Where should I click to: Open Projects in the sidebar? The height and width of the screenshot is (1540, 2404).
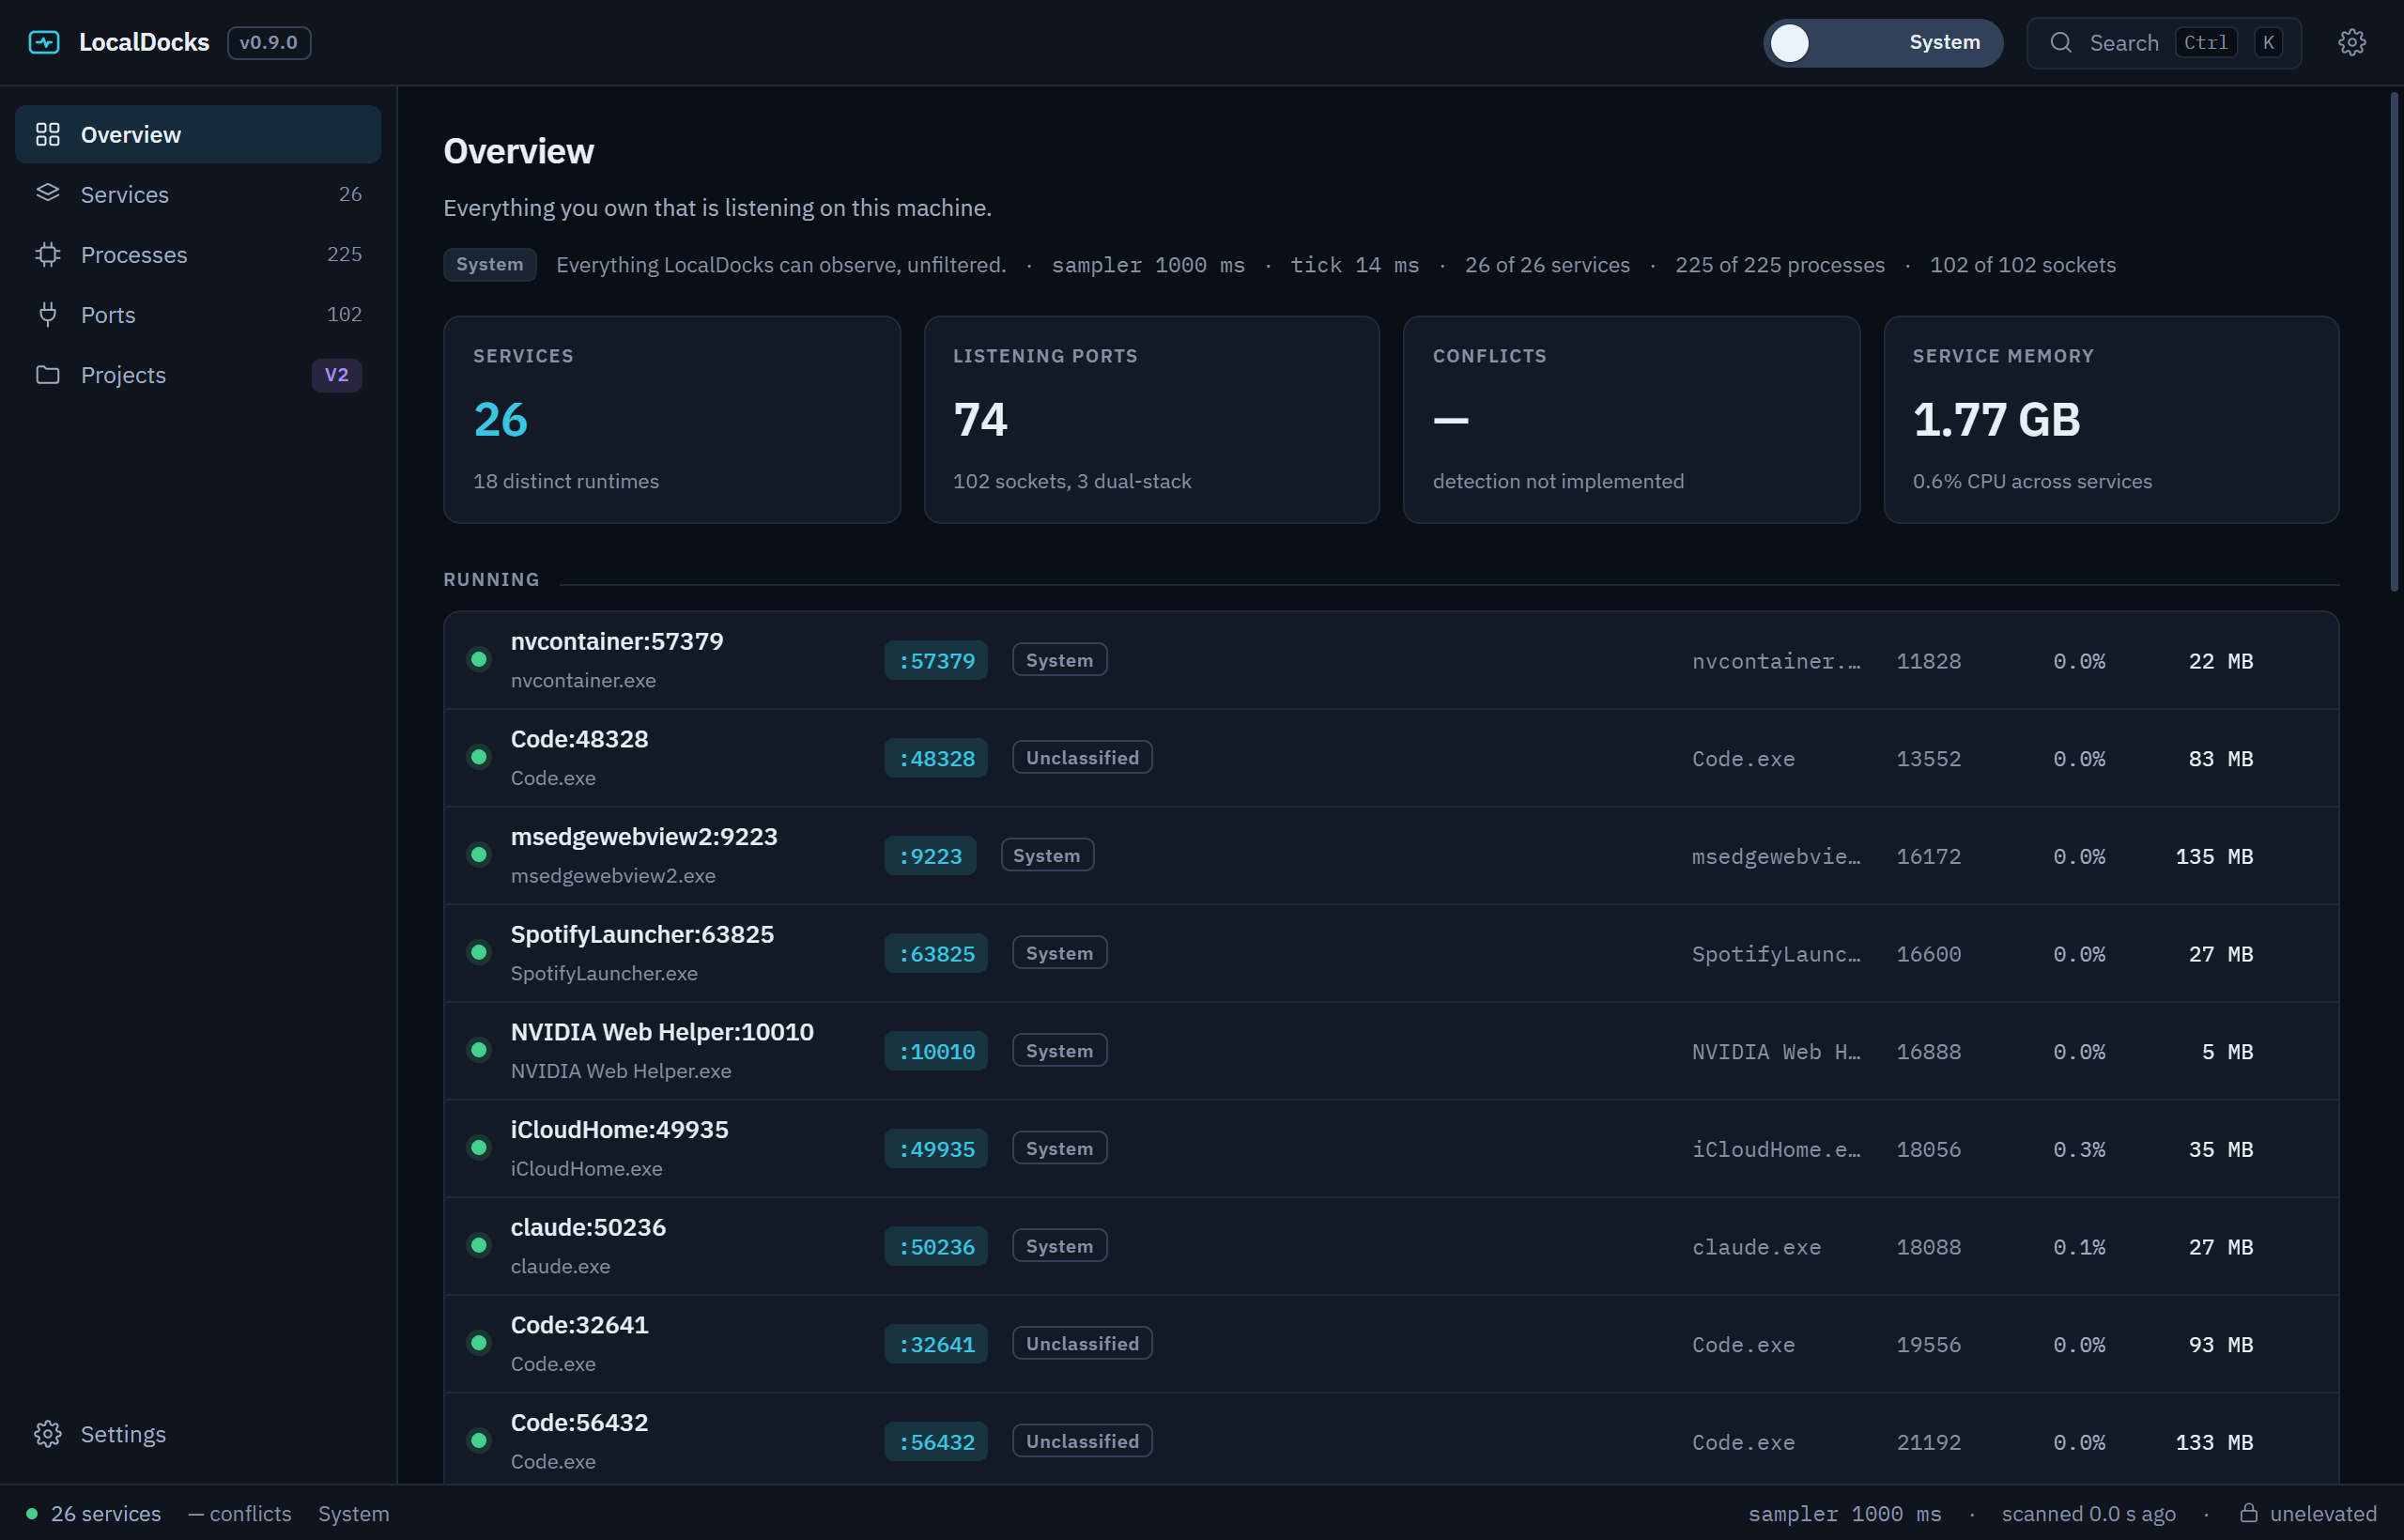click(x=198, y=374)
